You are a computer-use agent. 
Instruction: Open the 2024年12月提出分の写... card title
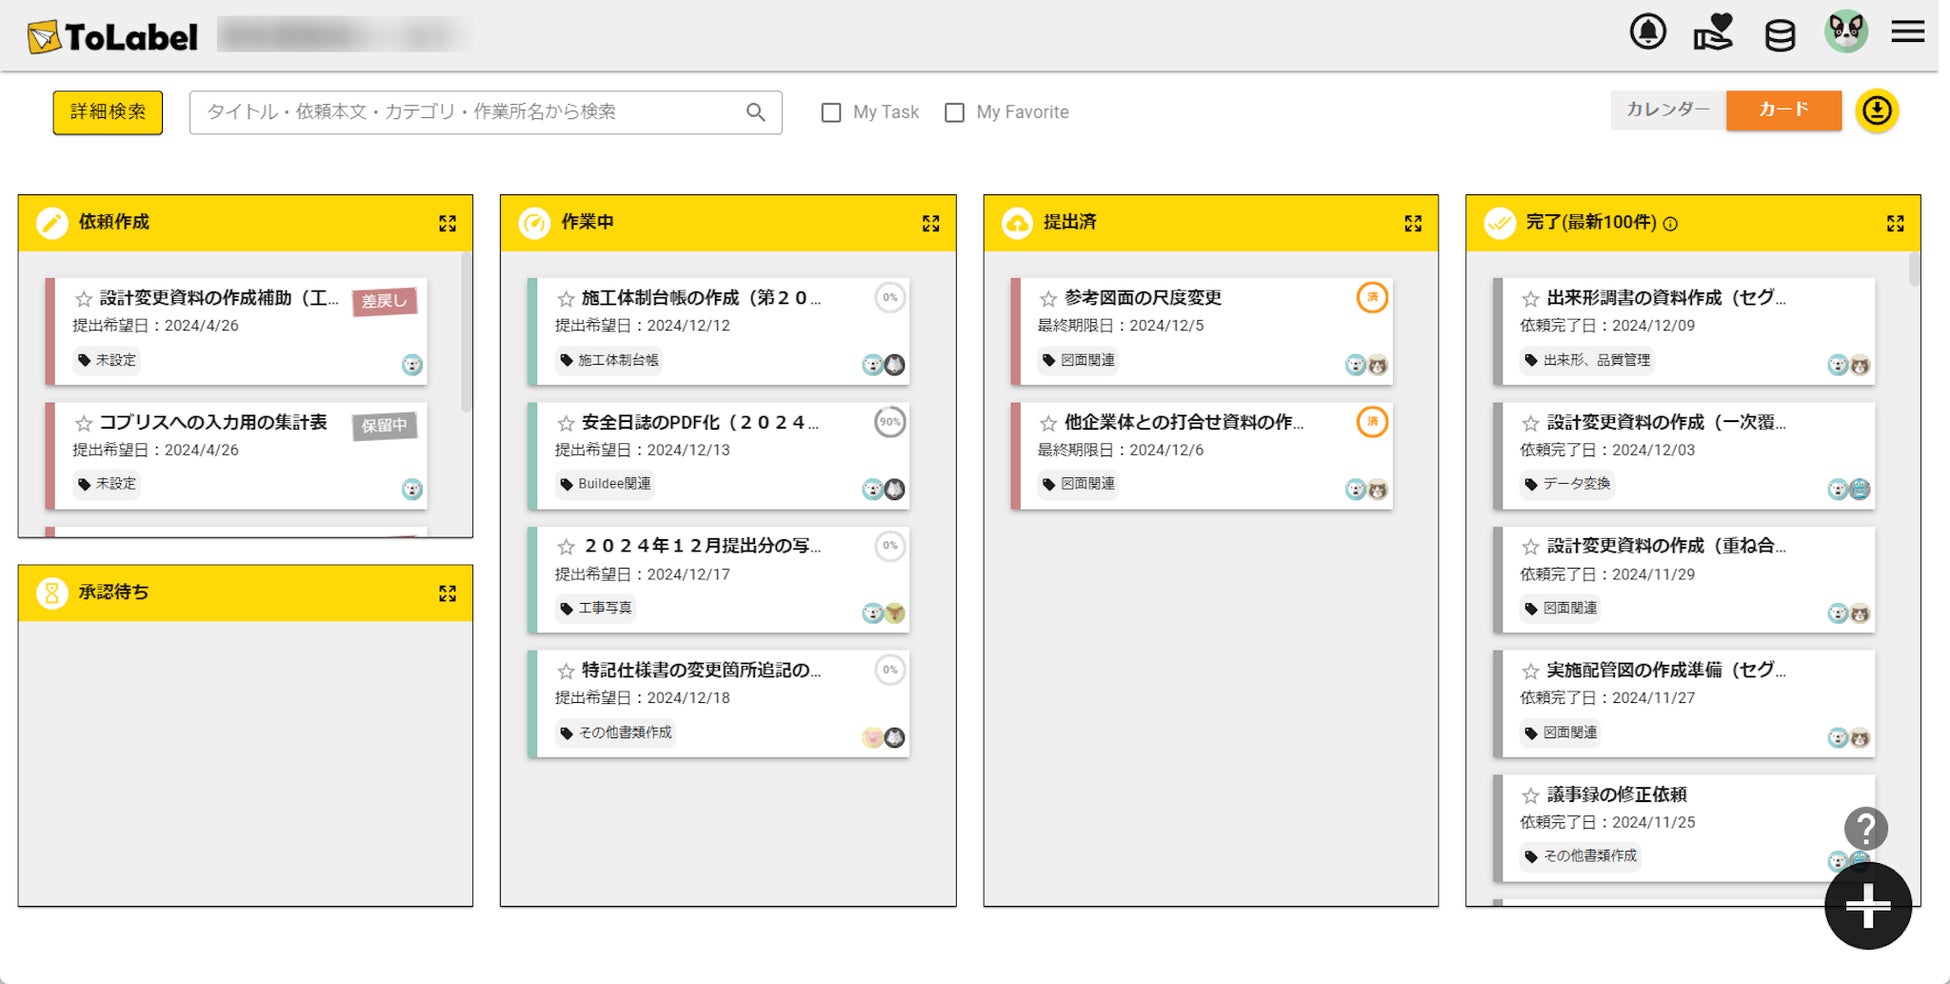pyautogui.click(x=702, y=546)
